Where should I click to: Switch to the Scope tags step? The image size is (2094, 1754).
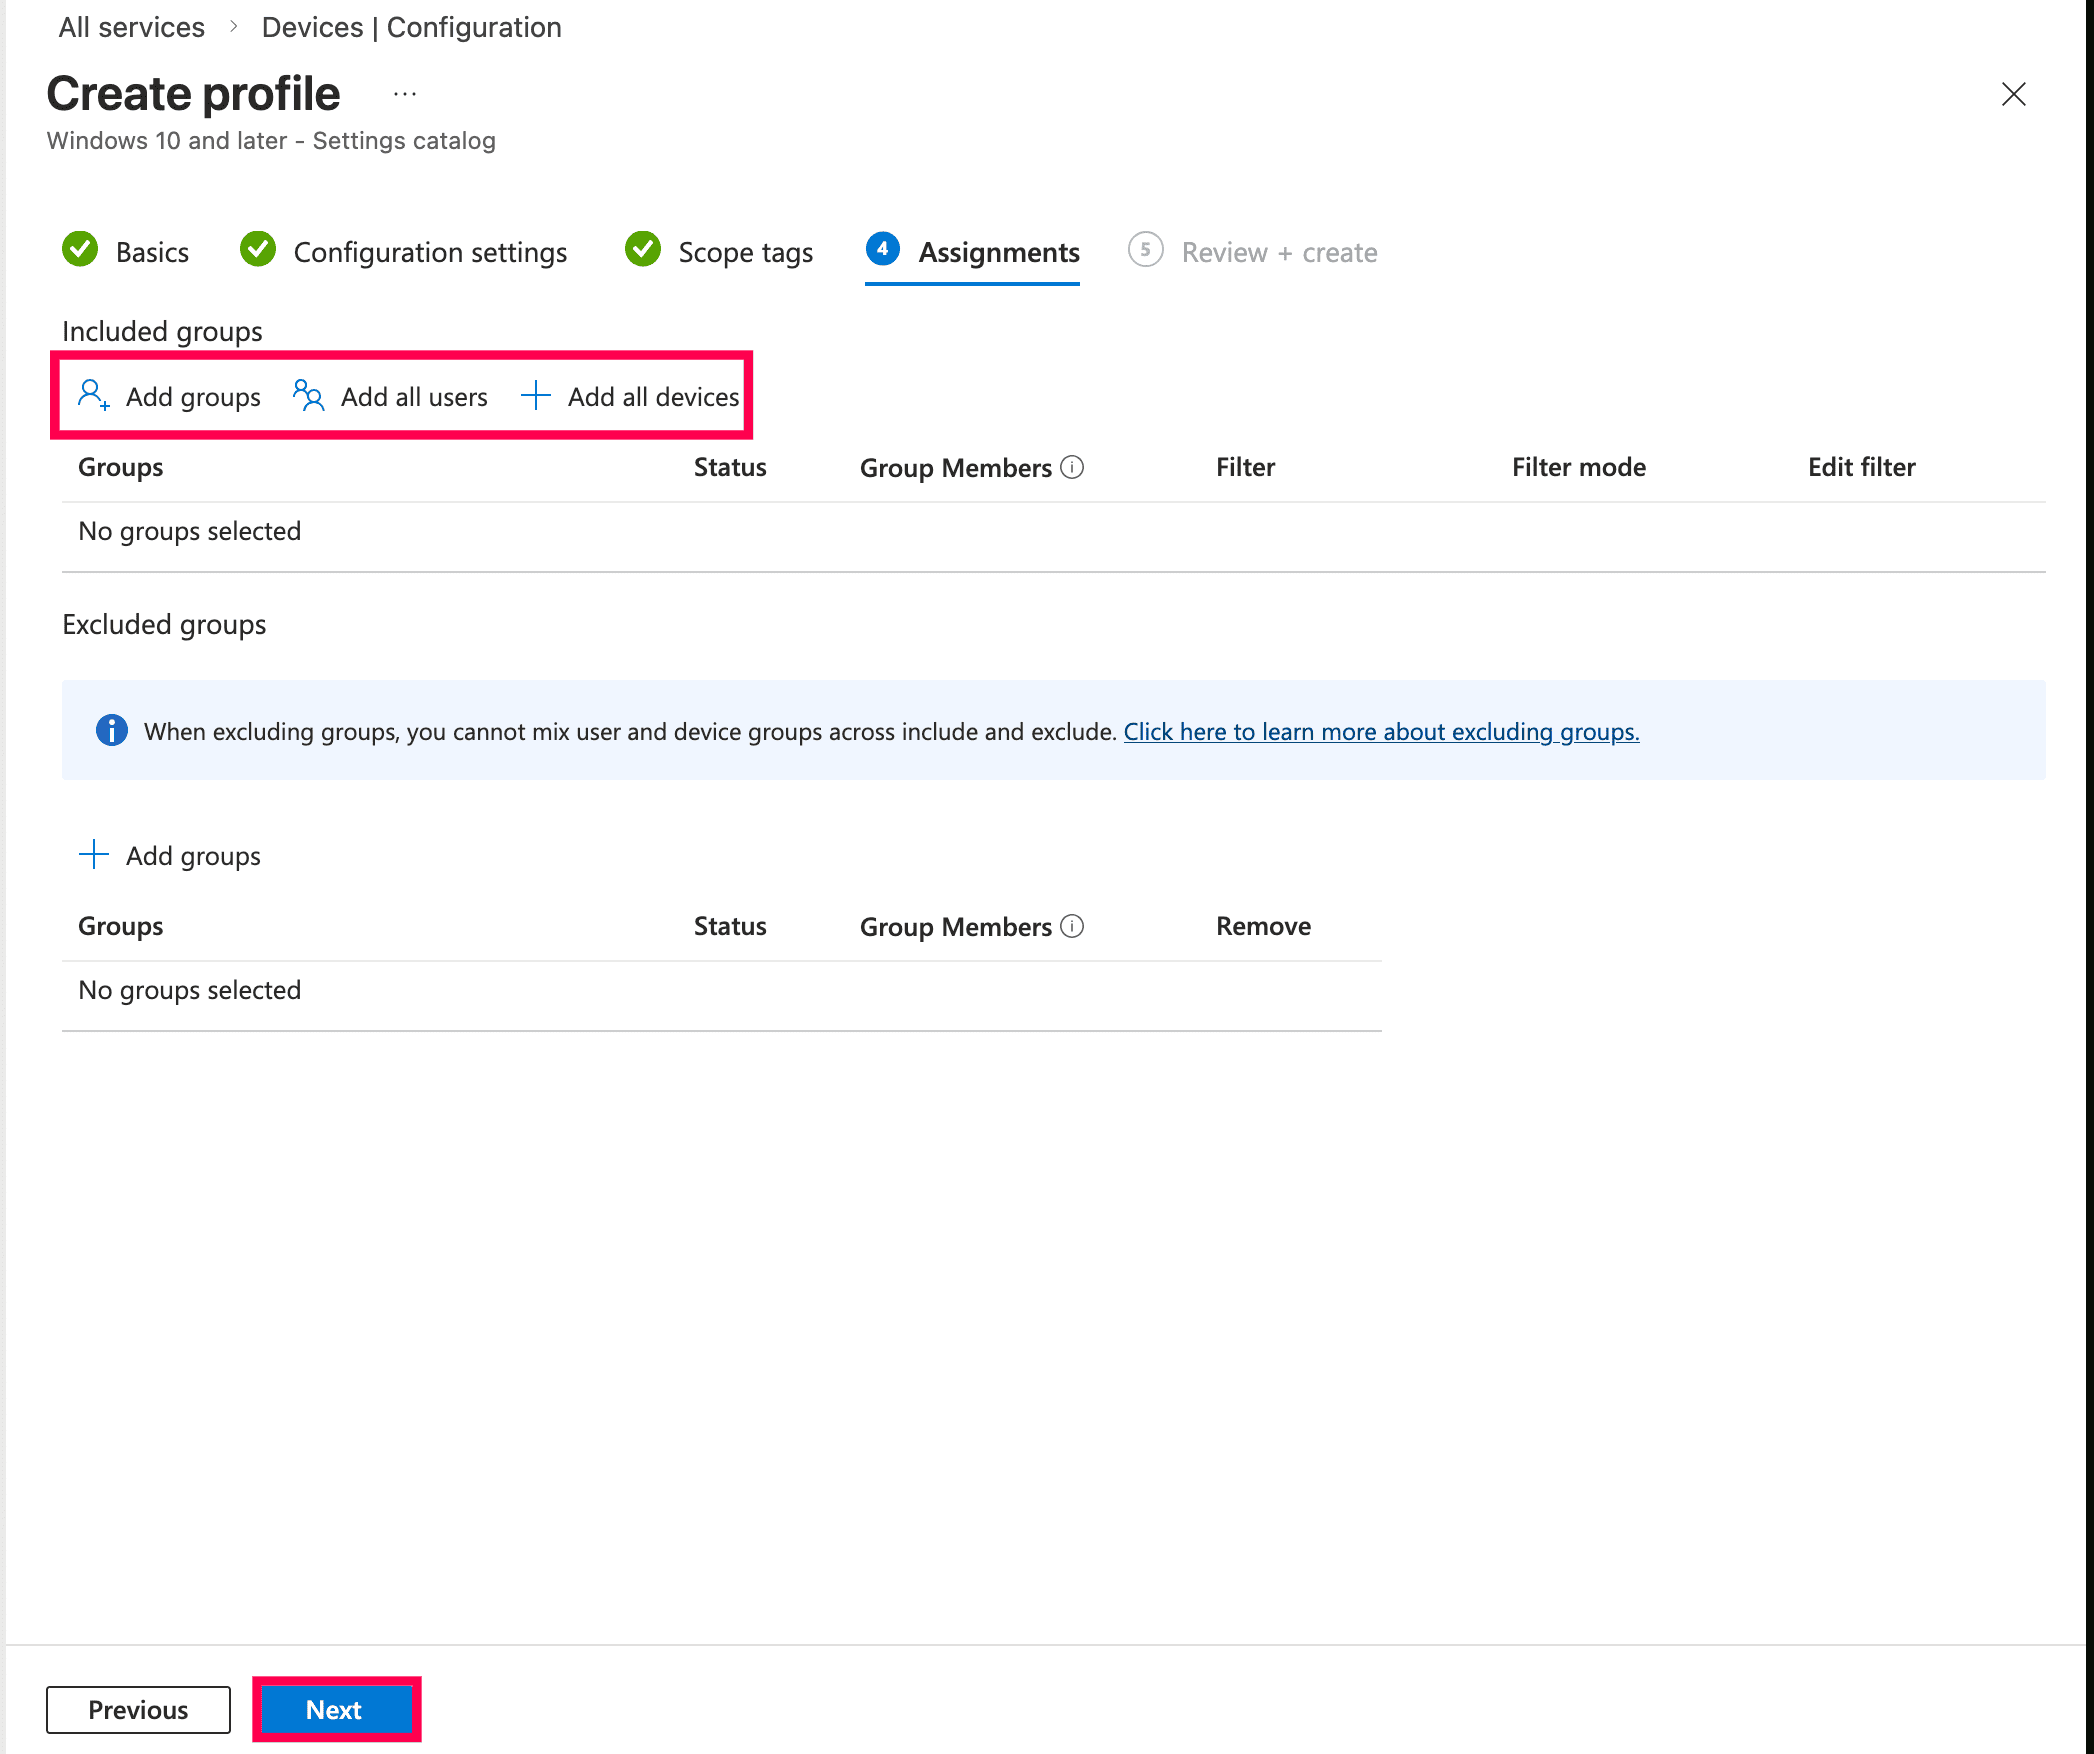click(x=745, y=252)
